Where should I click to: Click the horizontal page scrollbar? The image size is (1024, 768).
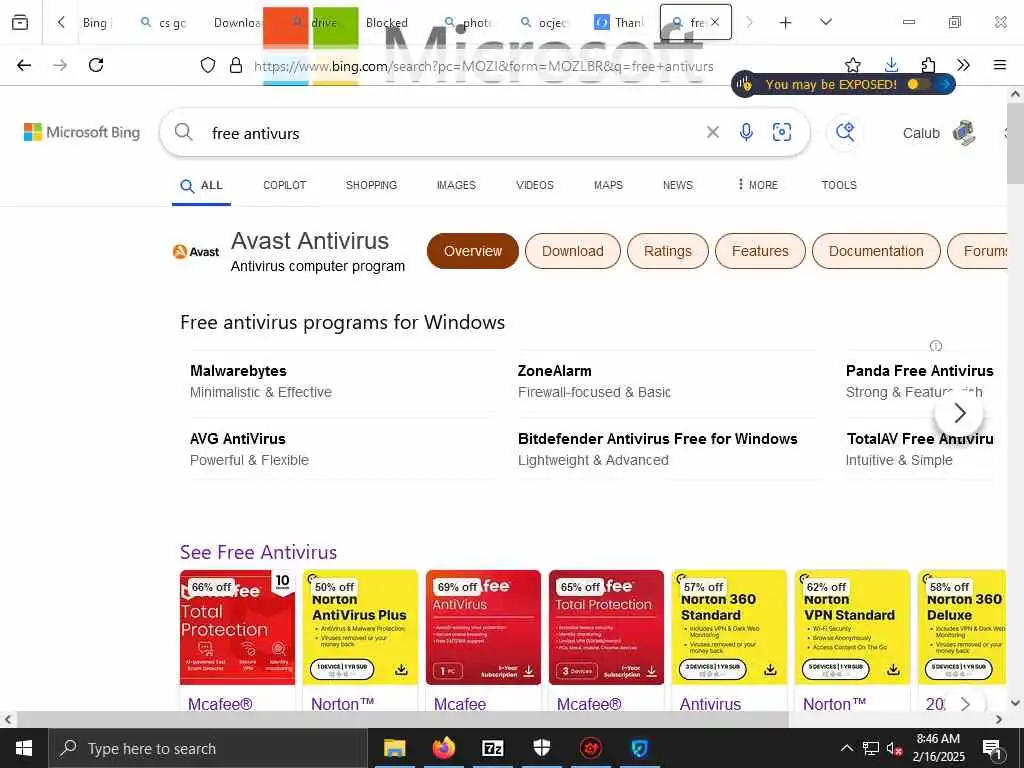(402, 719)
